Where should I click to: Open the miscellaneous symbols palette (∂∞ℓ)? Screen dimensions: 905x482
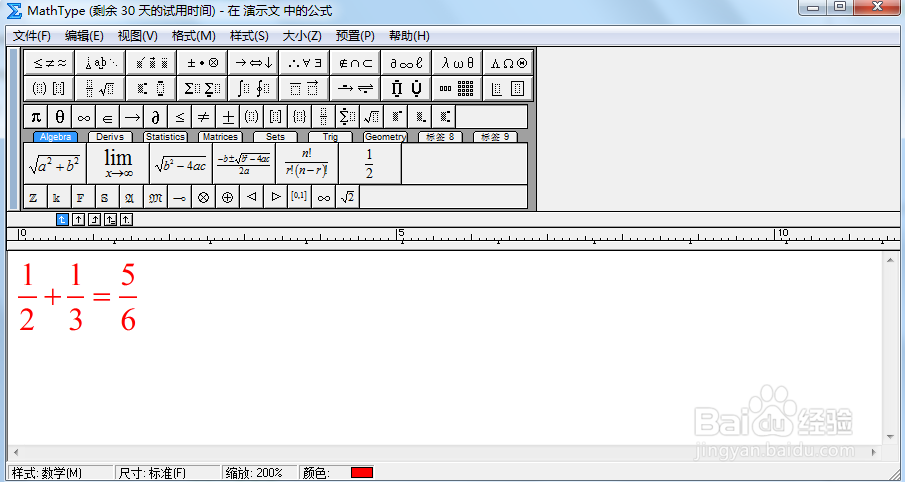pos(406,63)
